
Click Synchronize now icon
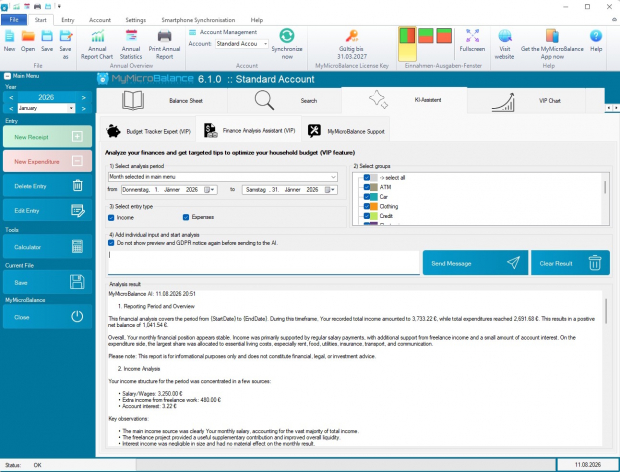[287, 36]
